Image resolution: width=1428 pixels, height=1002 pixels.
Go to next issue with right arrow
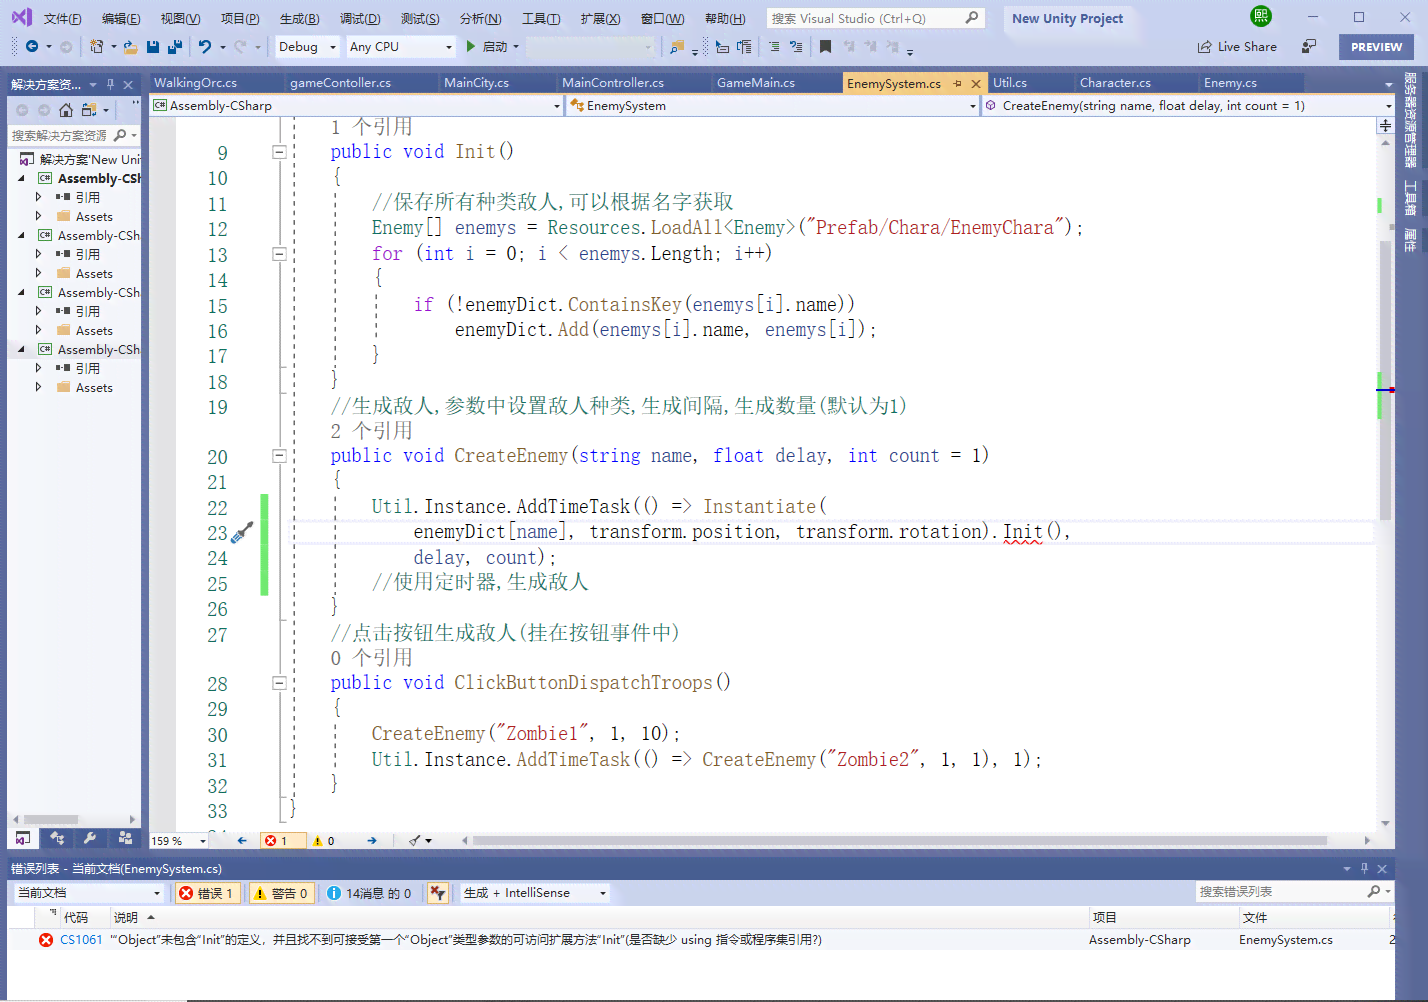[x=372, y=840]
